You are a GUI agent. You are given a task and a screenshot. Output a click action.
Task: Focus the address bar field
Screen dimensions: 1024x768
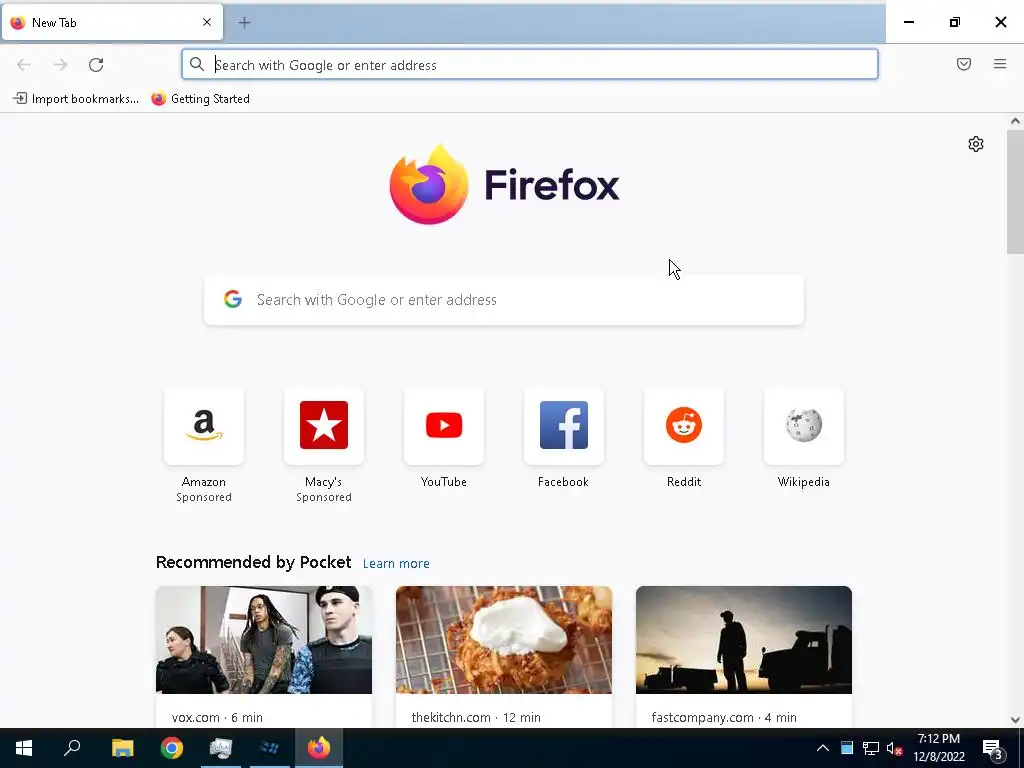(530, 65)
